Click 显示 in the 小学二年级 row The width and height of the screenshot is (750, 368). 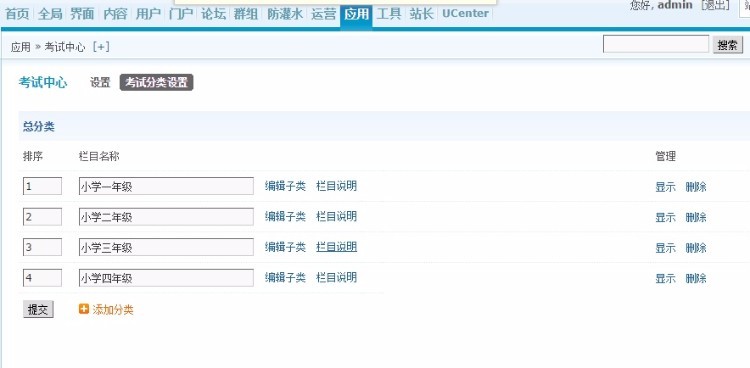(x=665, y=218)
